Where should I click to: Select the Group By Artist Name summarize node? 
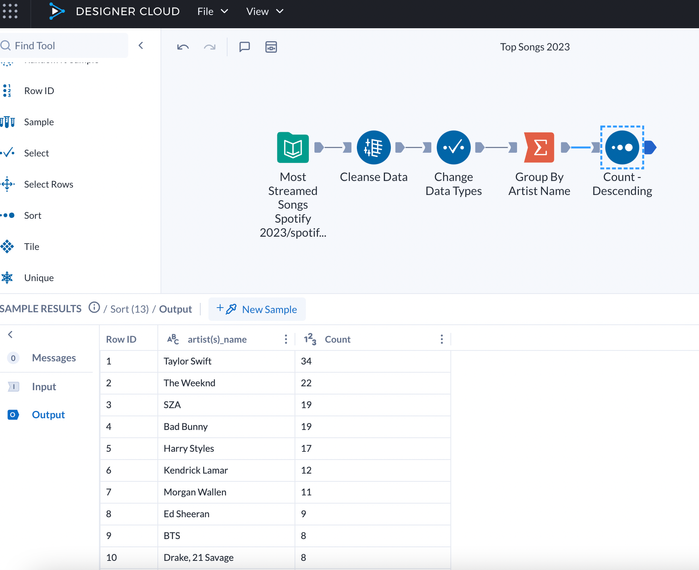coord(539,147)
